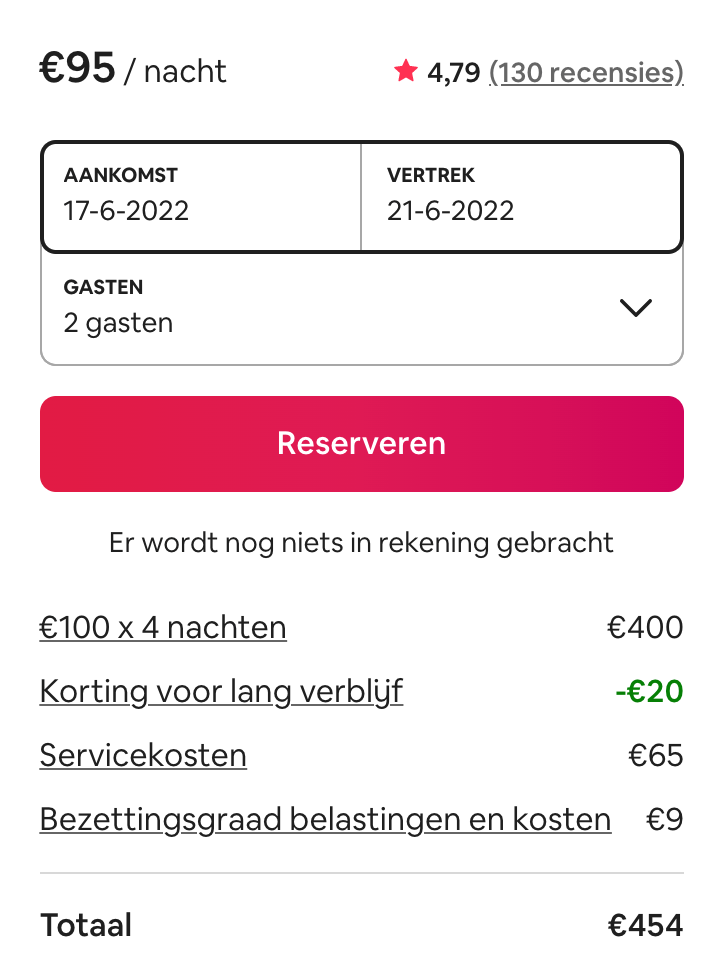Viewport: 726px width, 976px height.
Task: Open the €100 x 4 nachten breakdown
Action: pos(163,627)
